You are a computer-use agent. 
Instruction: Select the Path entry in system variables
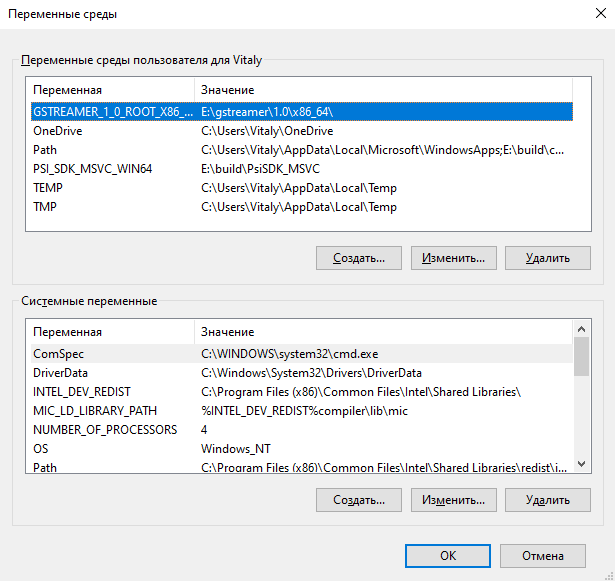coord(45,468)
